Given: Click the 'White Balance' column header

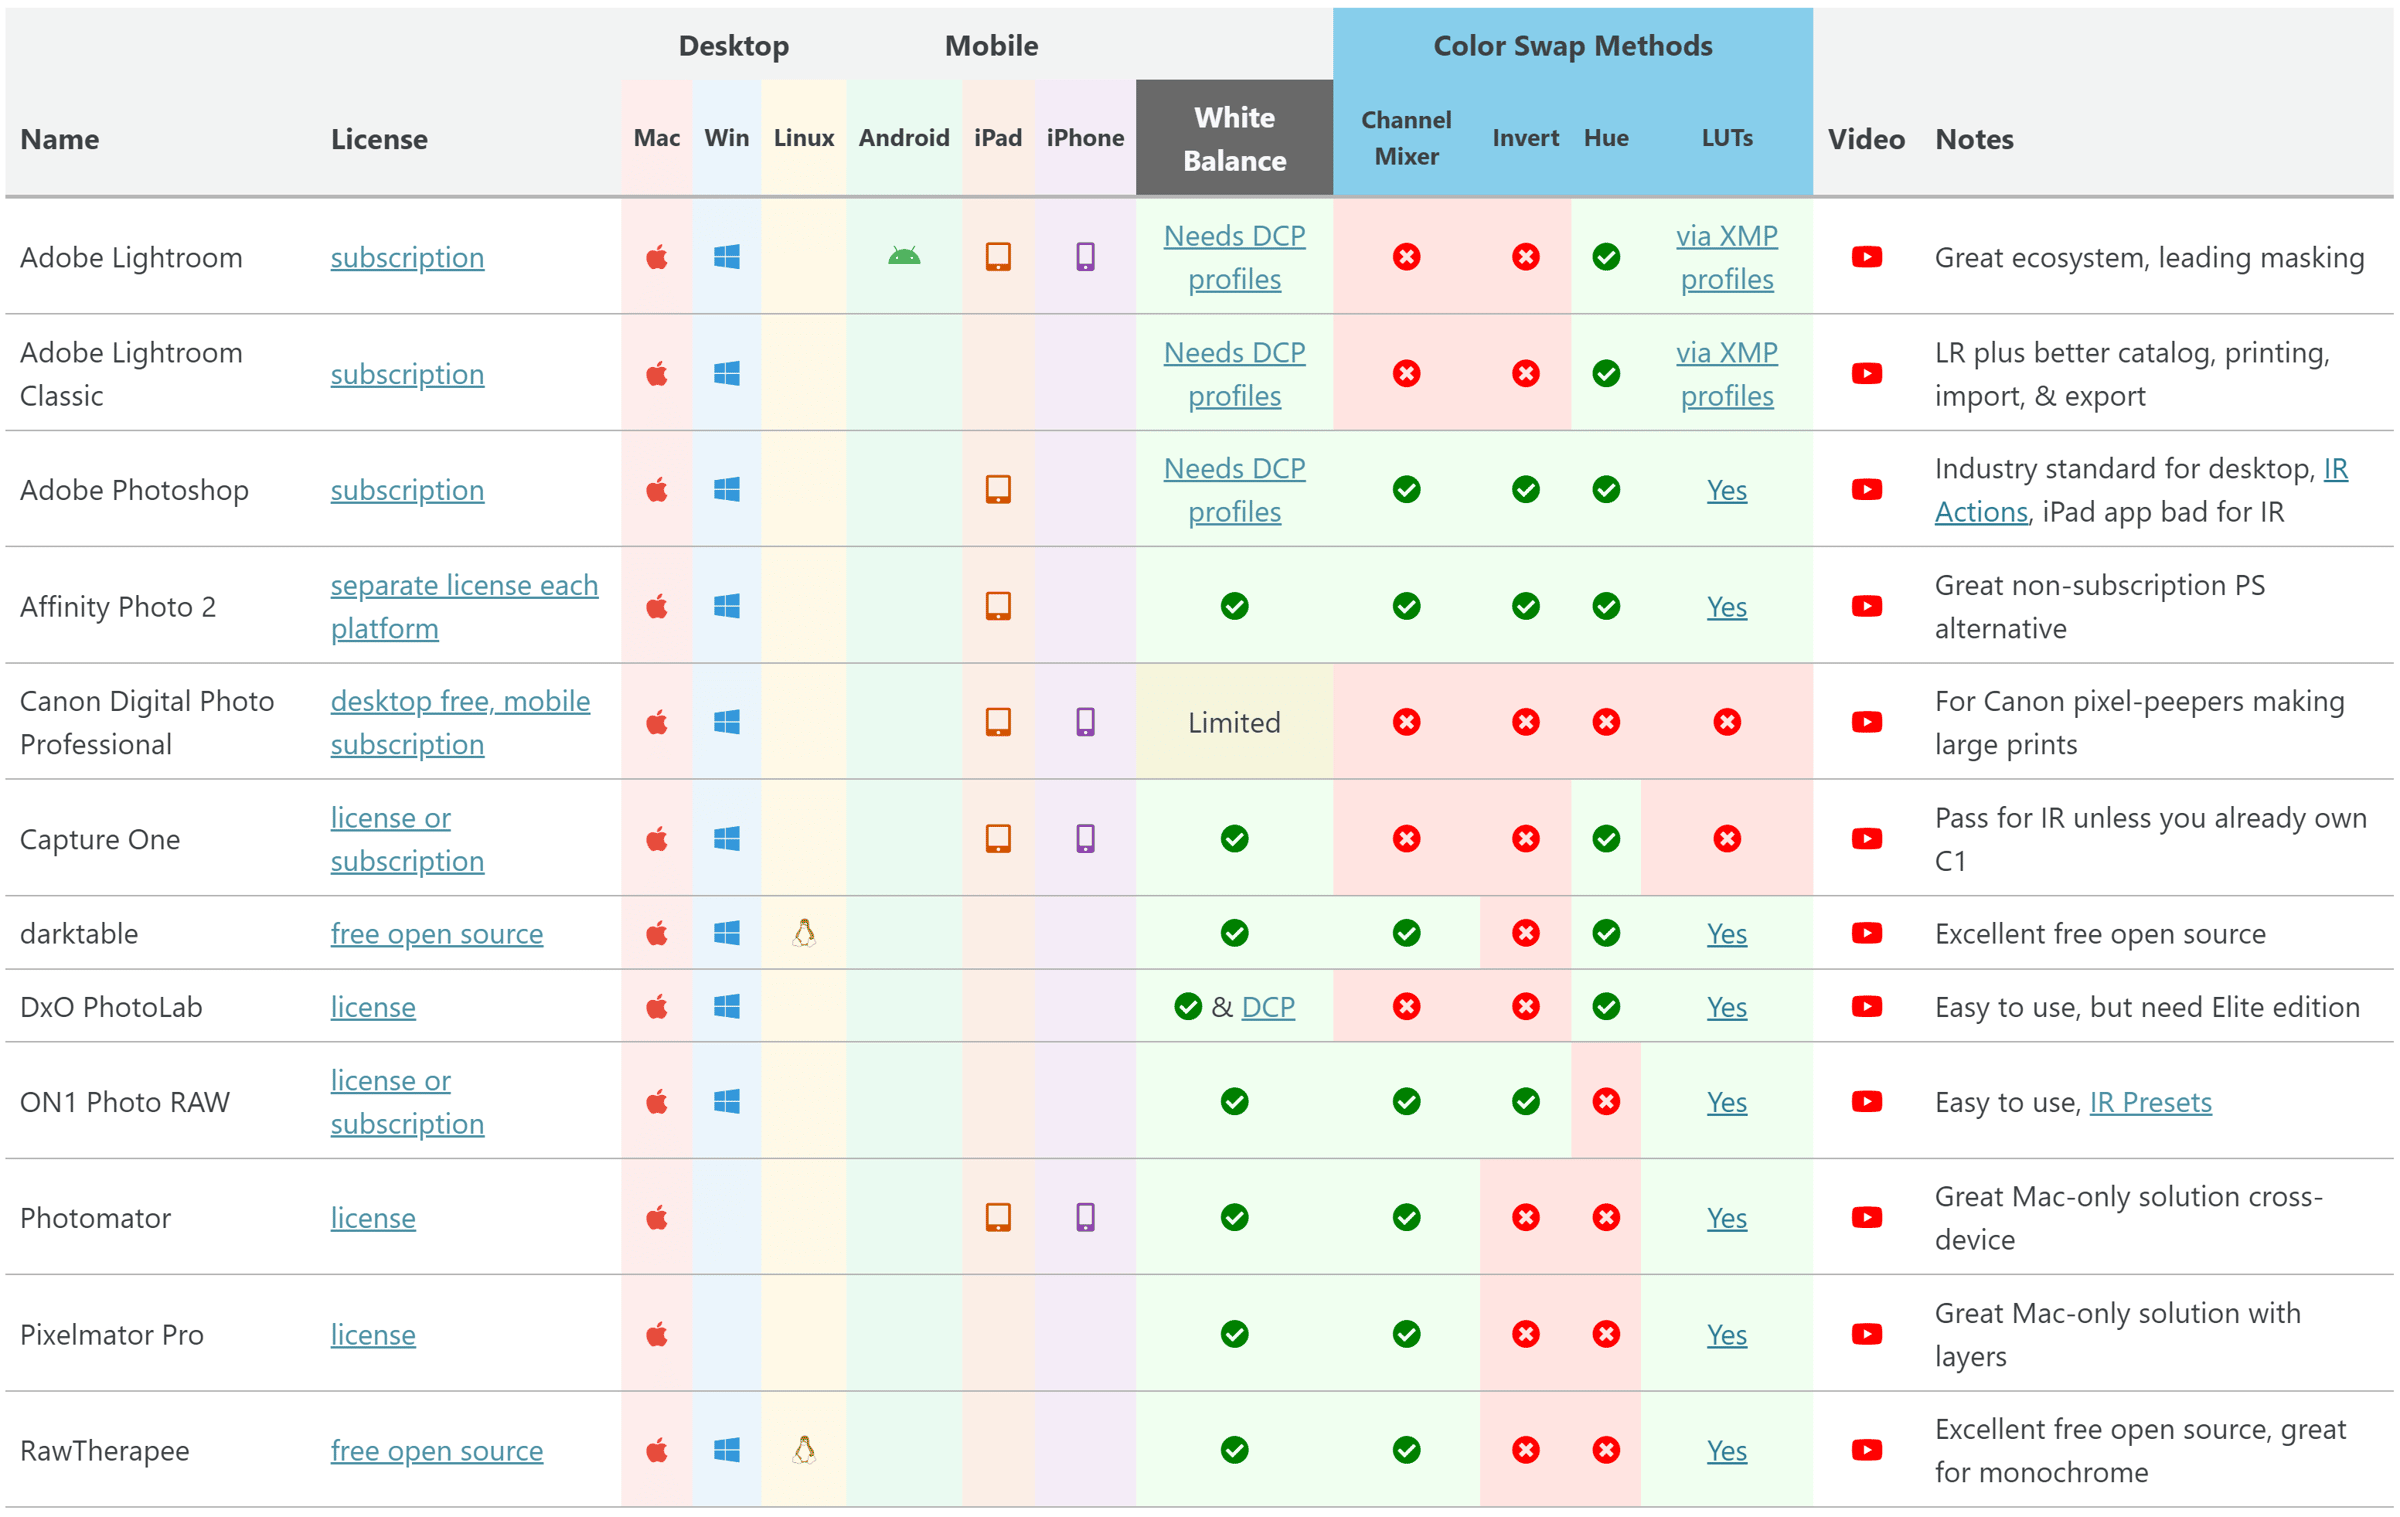Looking at the screenshot, I should tap(1234, 138).
